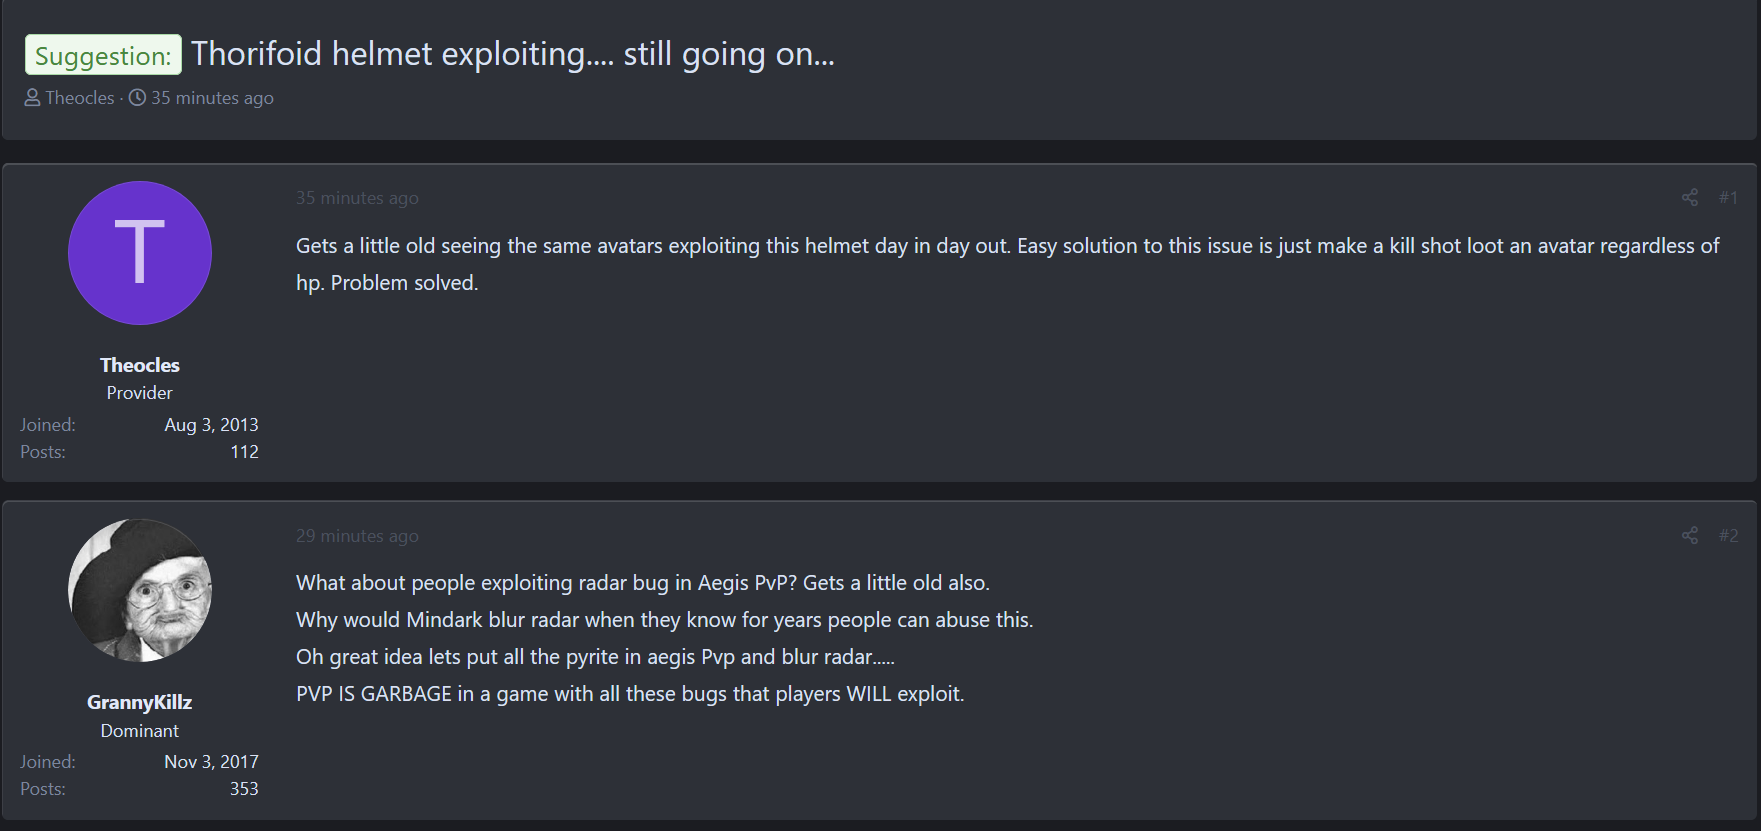
Task: Click the Dominant user title
Action: click(140, 731)
